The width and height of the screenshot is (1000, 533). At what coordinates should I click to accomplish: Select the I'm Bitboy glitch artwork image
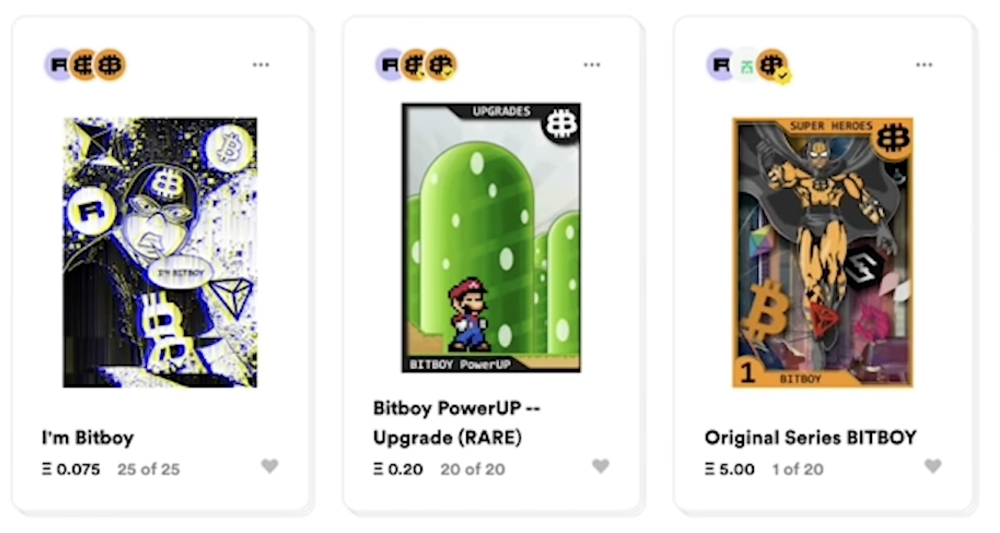tap(160, 252)
